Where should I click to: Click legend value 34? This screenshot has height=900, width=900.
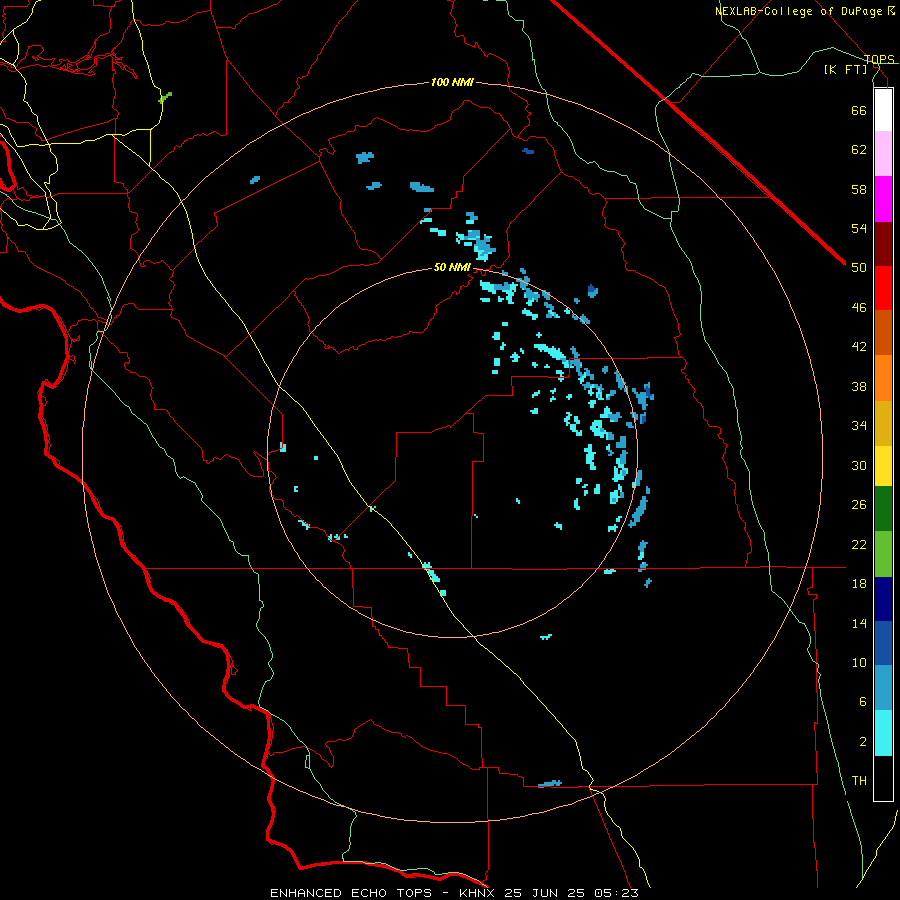coord(859,426)
